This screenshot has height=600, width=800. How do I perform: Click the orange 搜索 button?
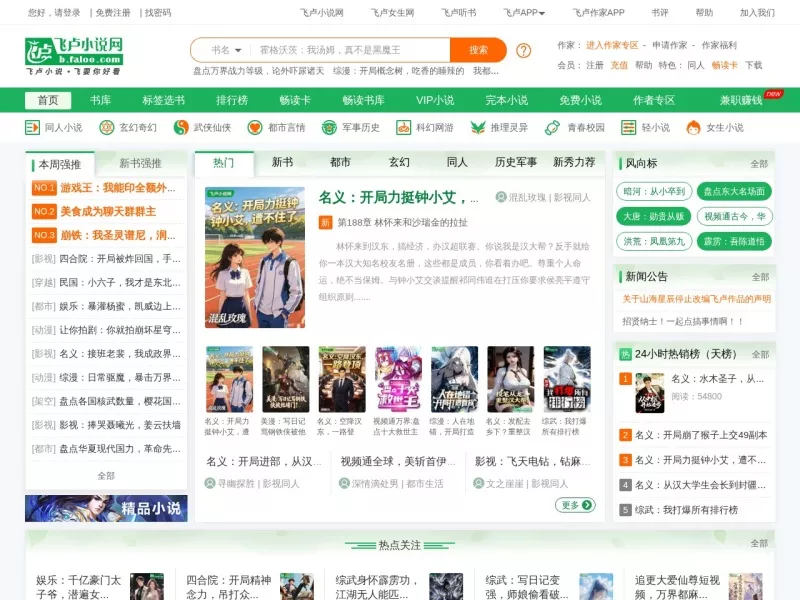(x=478, y=50)
